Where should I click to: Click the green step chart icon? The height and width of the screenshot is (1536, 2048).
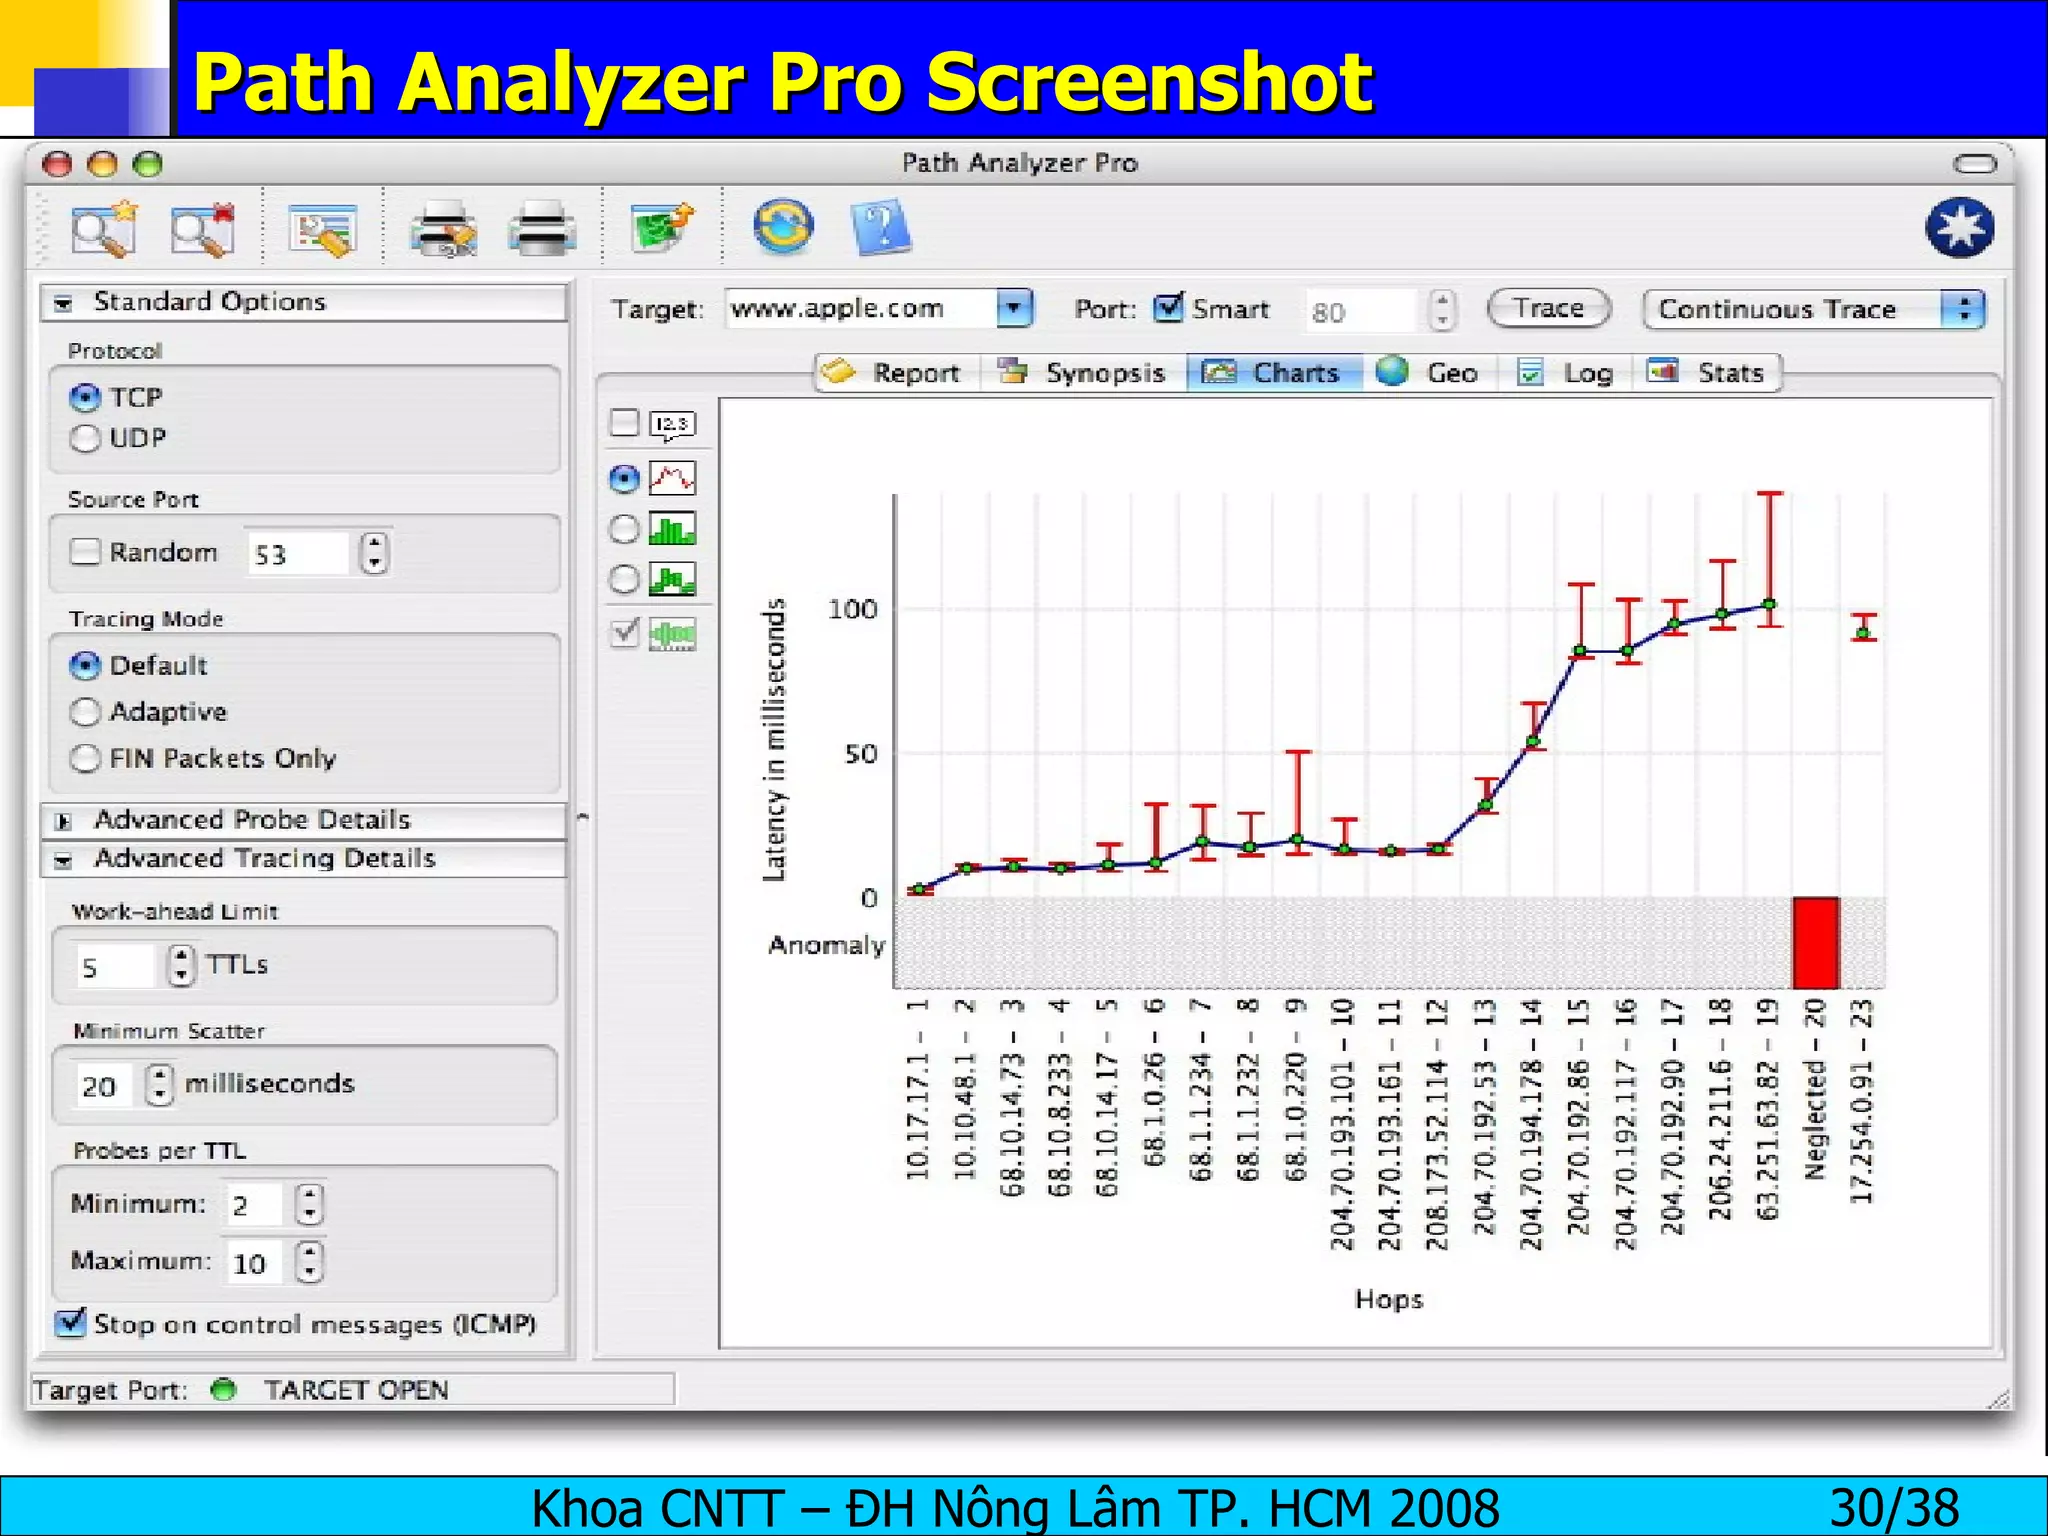[673, 579]
